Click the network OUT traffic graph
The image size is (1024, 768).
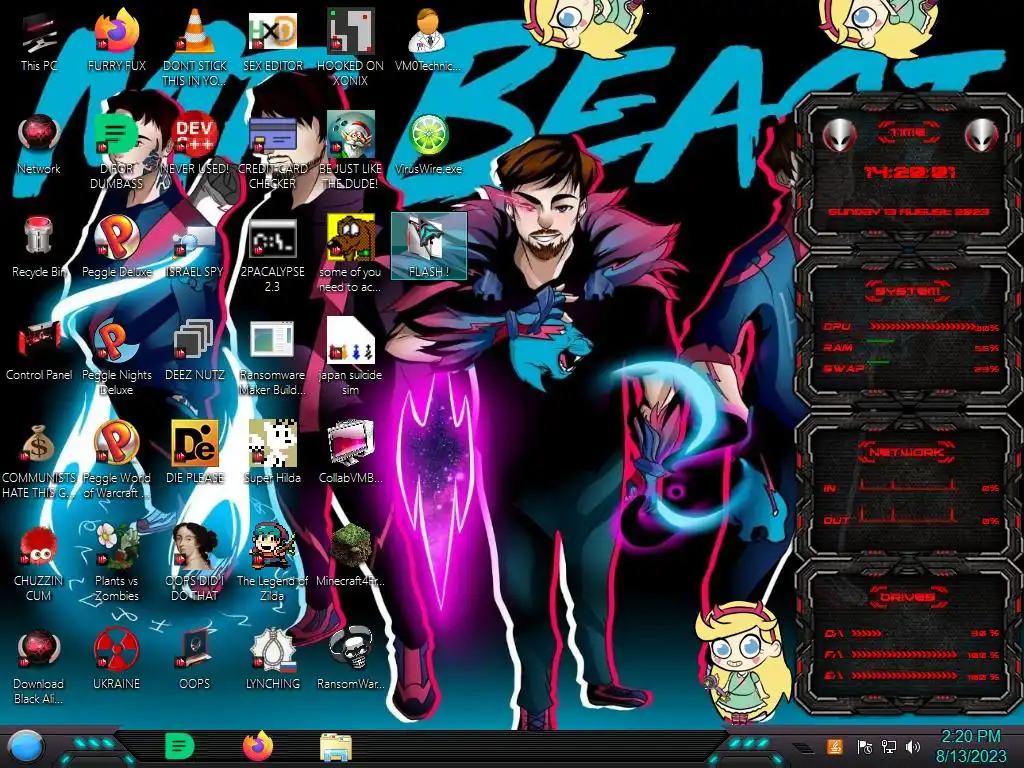[x=908, y=515]
